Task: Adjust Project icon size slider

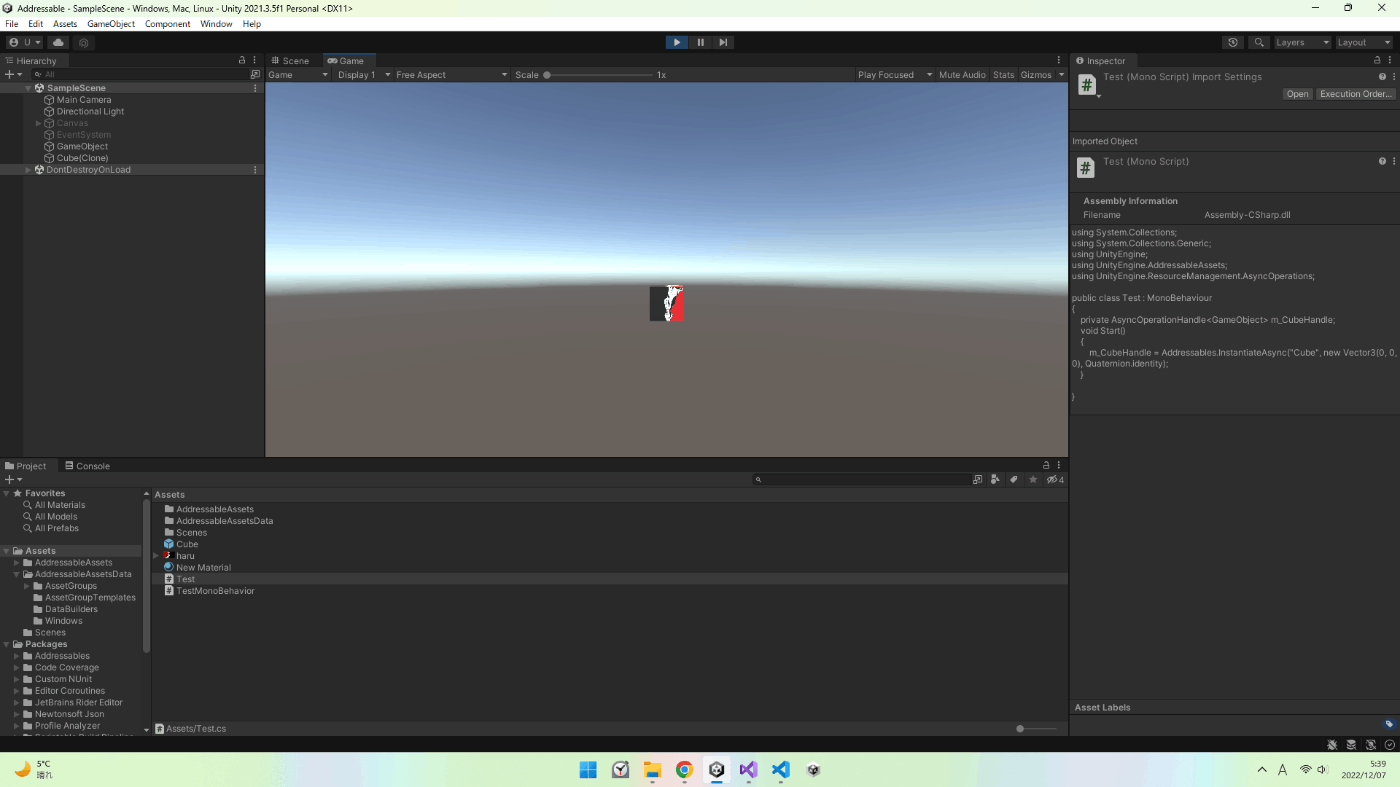Action: point(1037,729)
